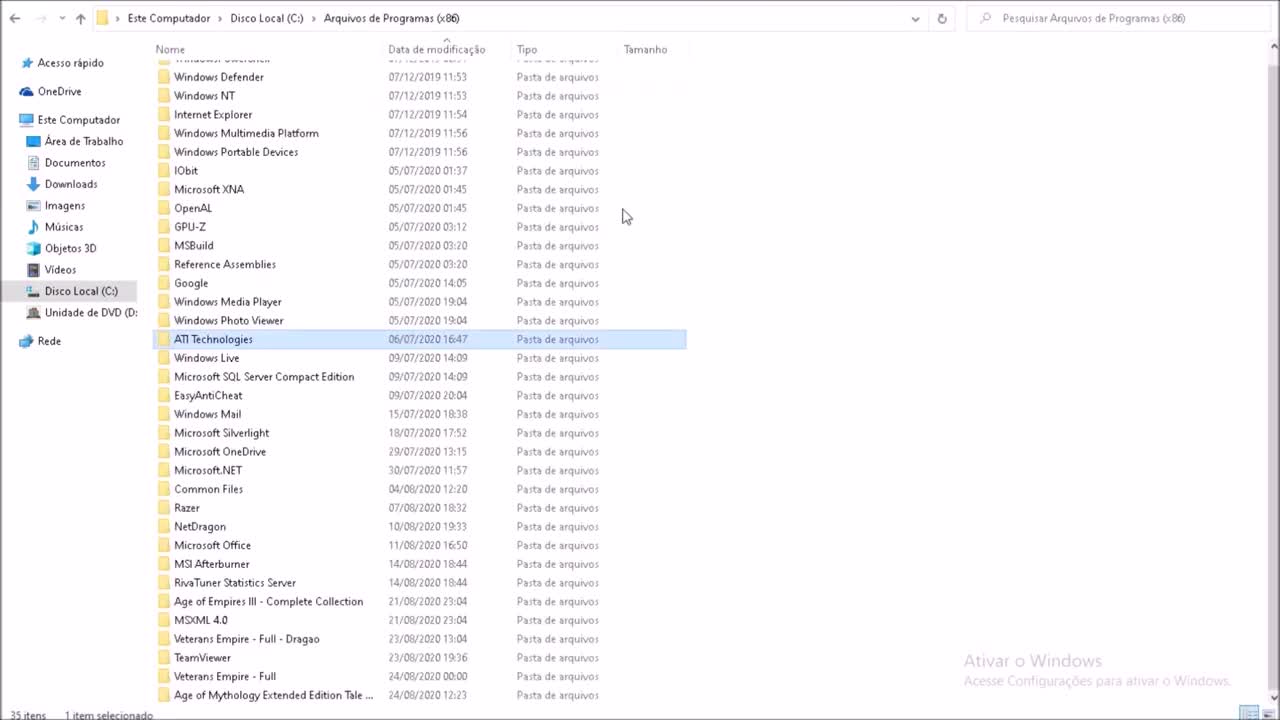Go up one folder level arrow
The image size is (1280, 720).
tap(81, 18)
